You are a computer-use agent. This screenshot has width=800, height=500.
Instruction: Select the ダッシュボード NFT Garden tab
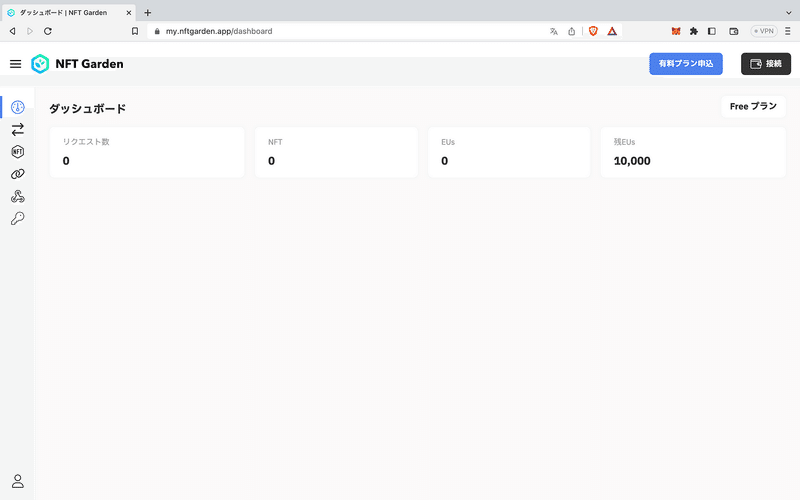click(69, 13)
